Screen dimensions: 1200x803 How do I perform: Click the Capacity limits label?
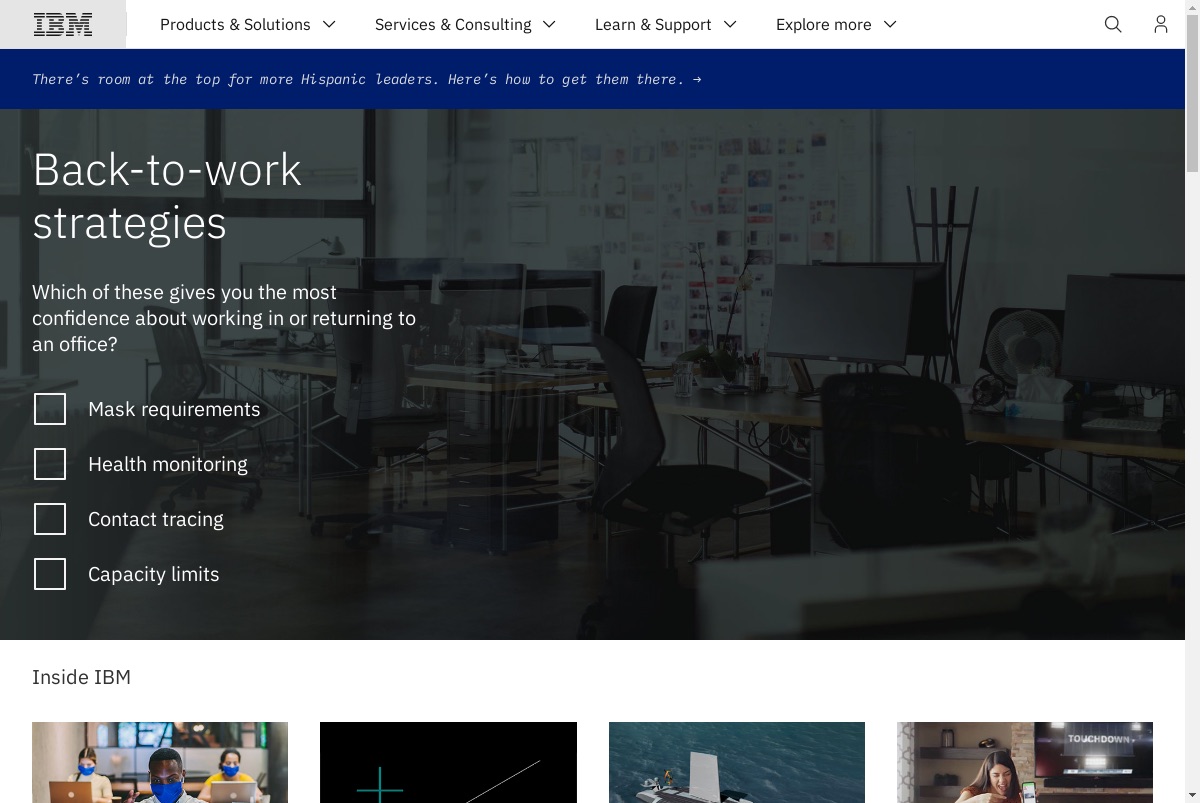[x=154, y=574]
